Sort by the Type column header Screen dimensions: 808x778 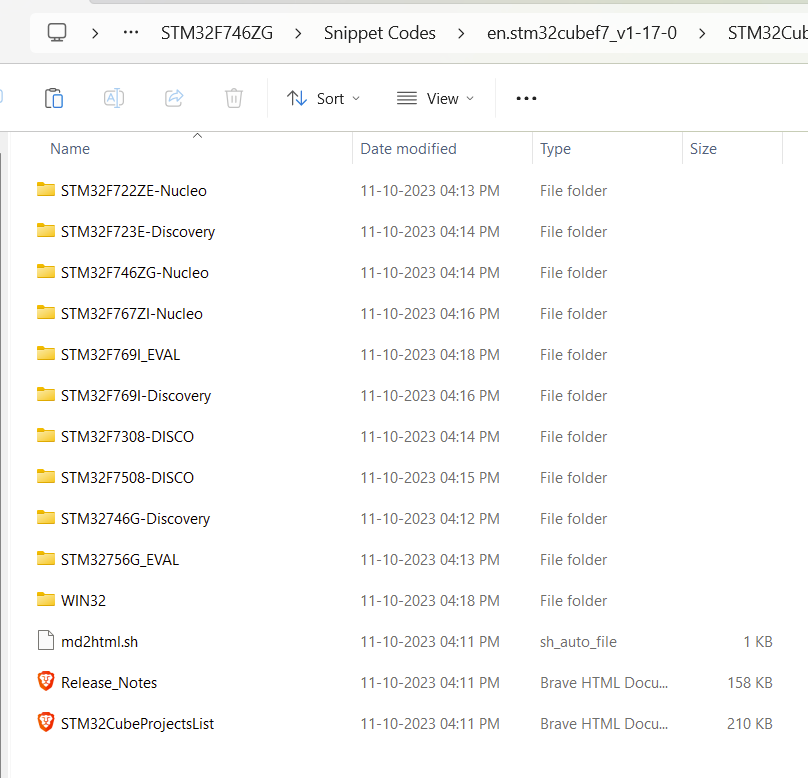click(x=555, y=149)
